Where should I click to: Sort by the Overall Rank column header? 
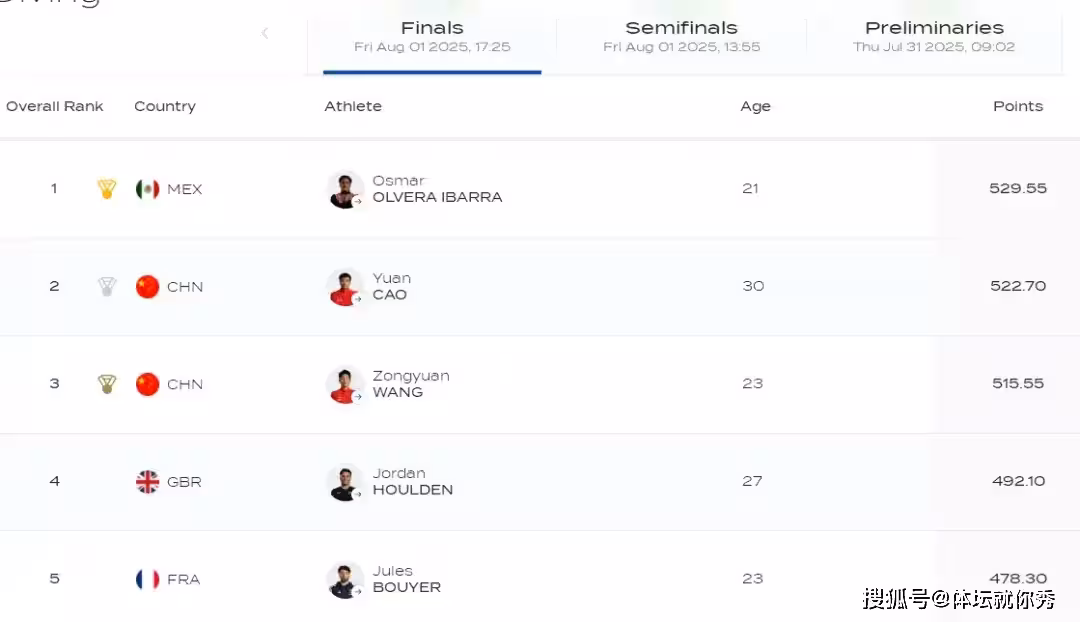[x=55, y=106]
